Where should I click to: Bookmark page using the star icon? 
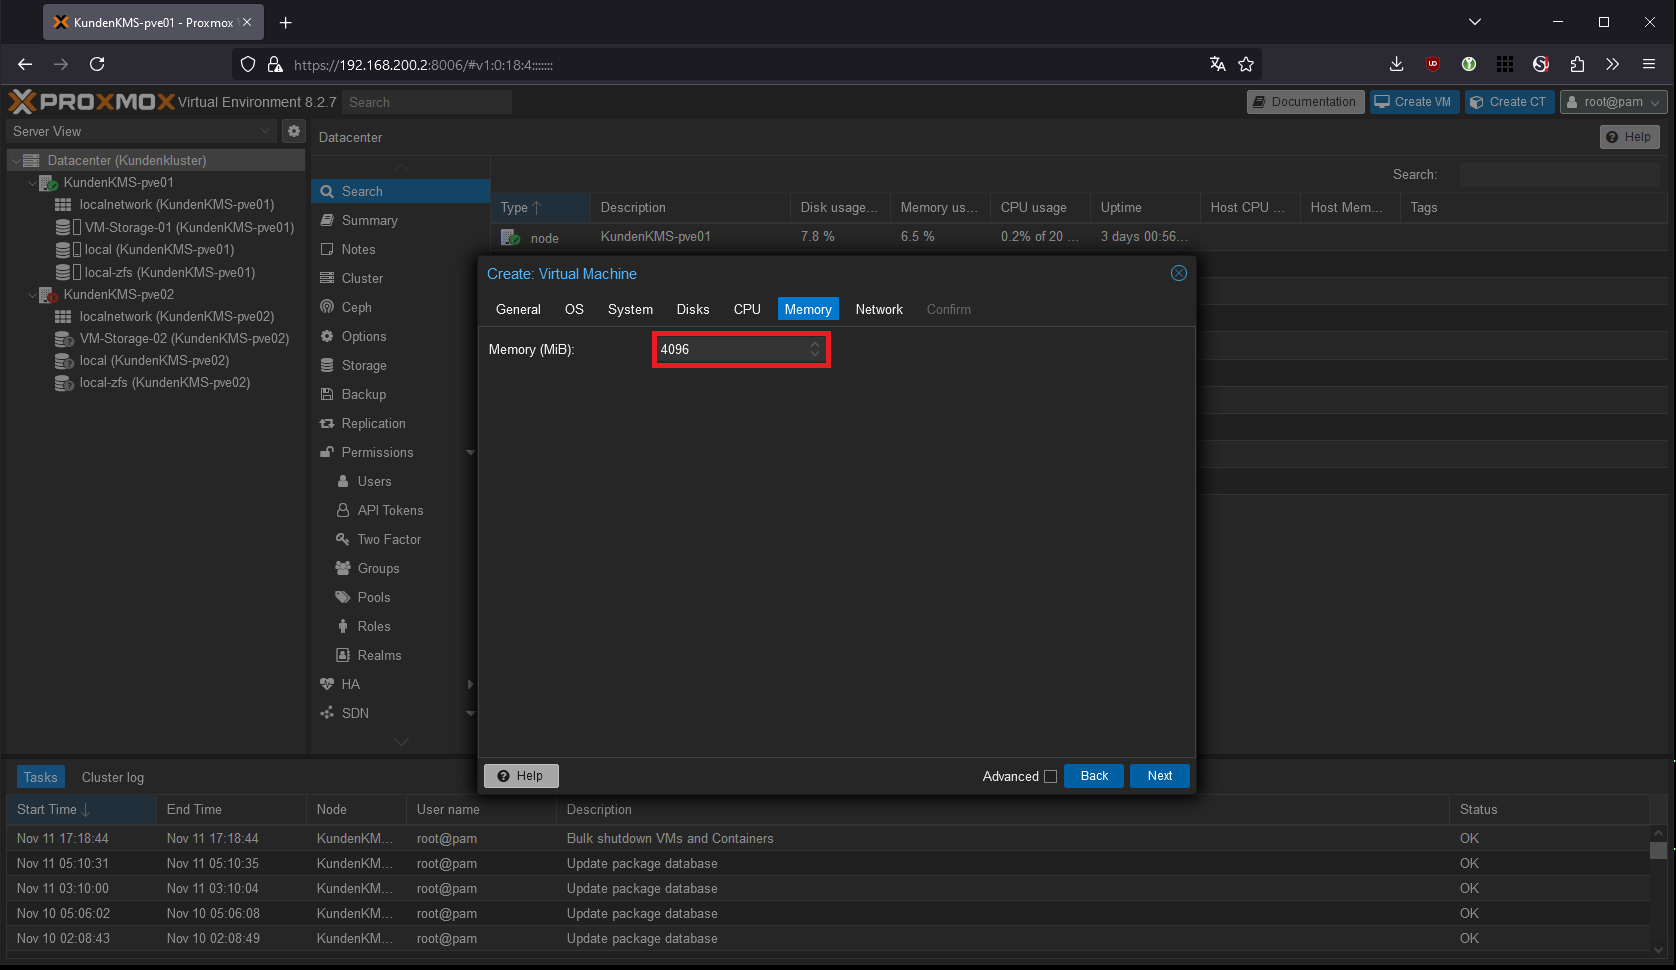click(1246, 64)
